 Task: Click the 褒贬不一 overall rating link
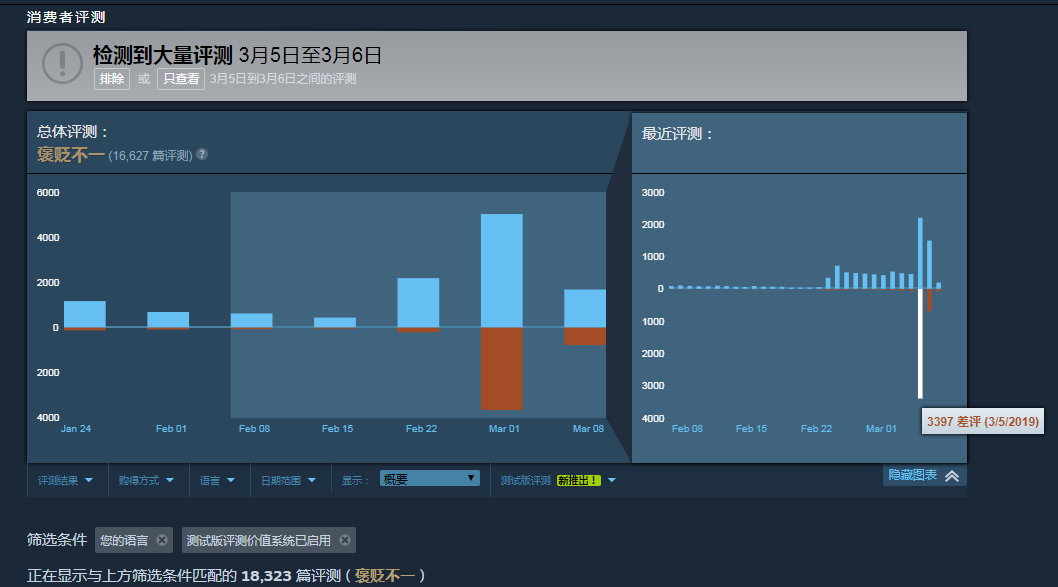point(70,154)
